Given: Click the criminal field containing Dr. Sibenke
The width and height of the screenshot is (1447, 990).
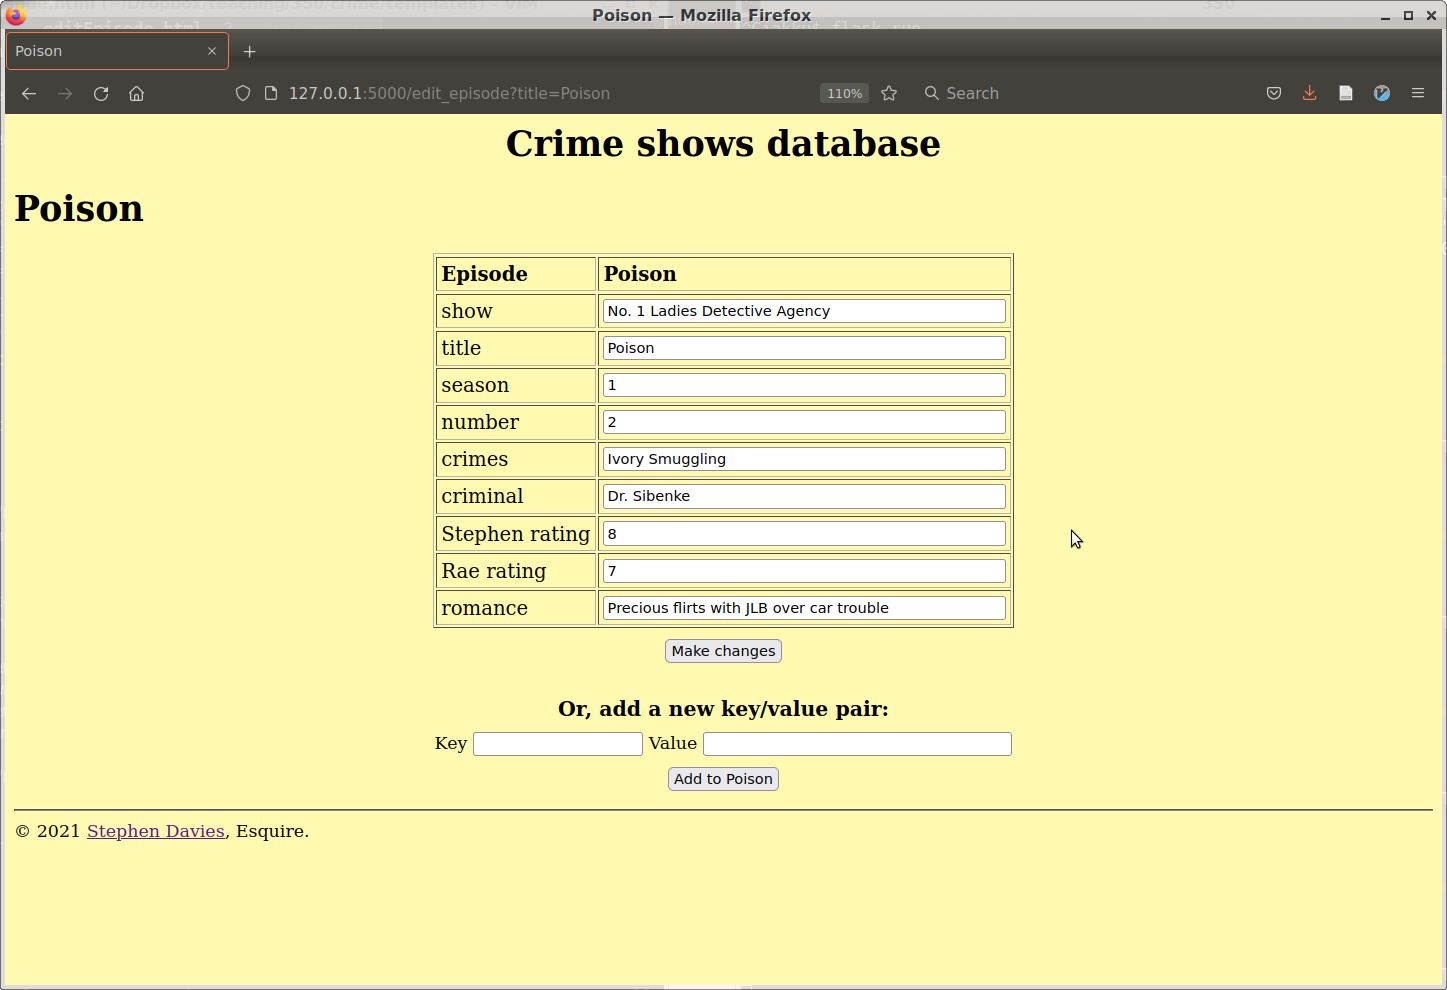Looking at the screenshot, I should pos(804,496).
